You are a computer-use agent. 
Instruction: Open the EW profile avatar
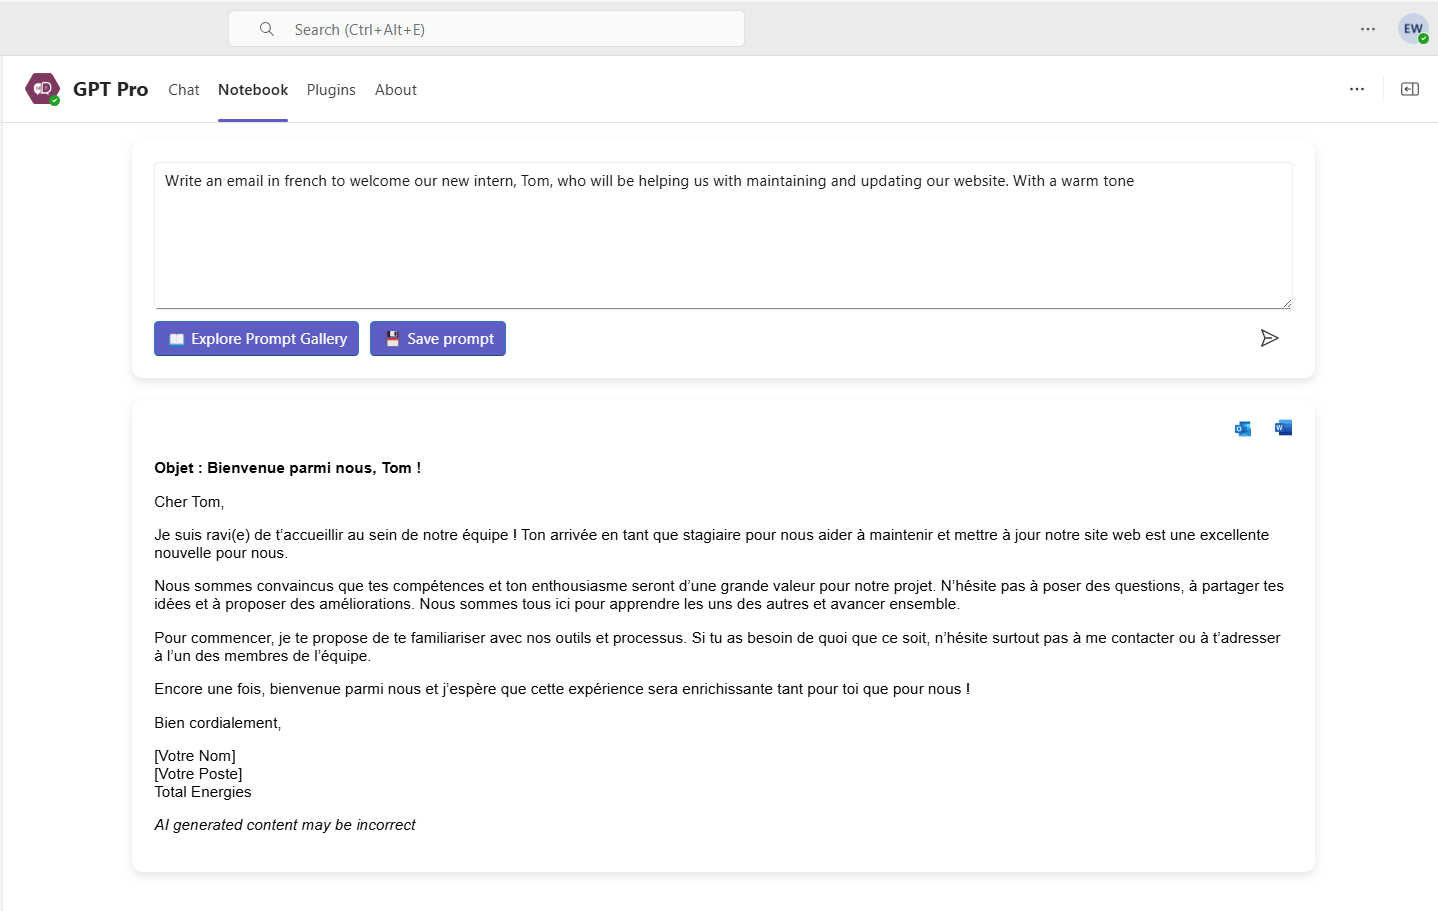point(1412,29)
